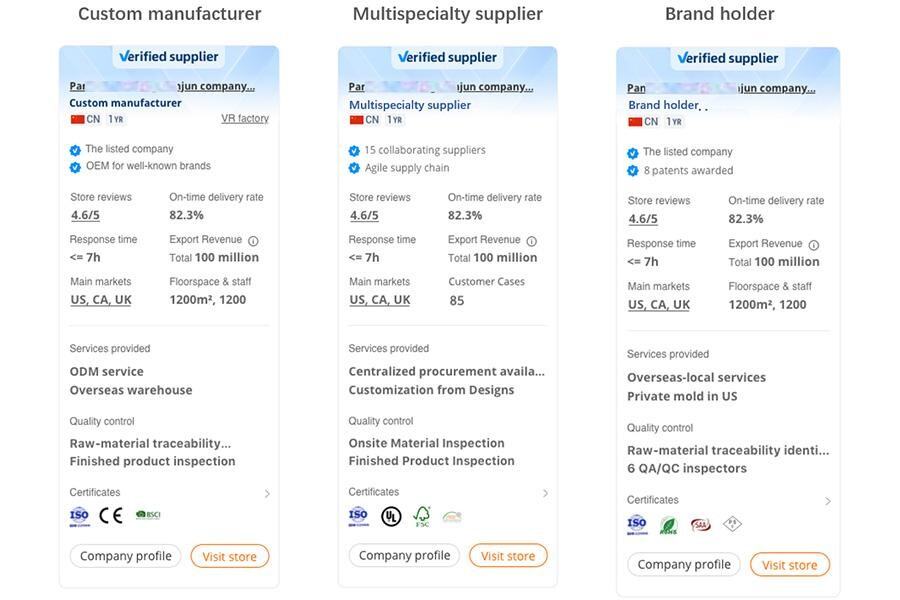Click Company profile in Custom manufacturer card
The width and height of the screenshot is (900, 600).
pos(125,556)
